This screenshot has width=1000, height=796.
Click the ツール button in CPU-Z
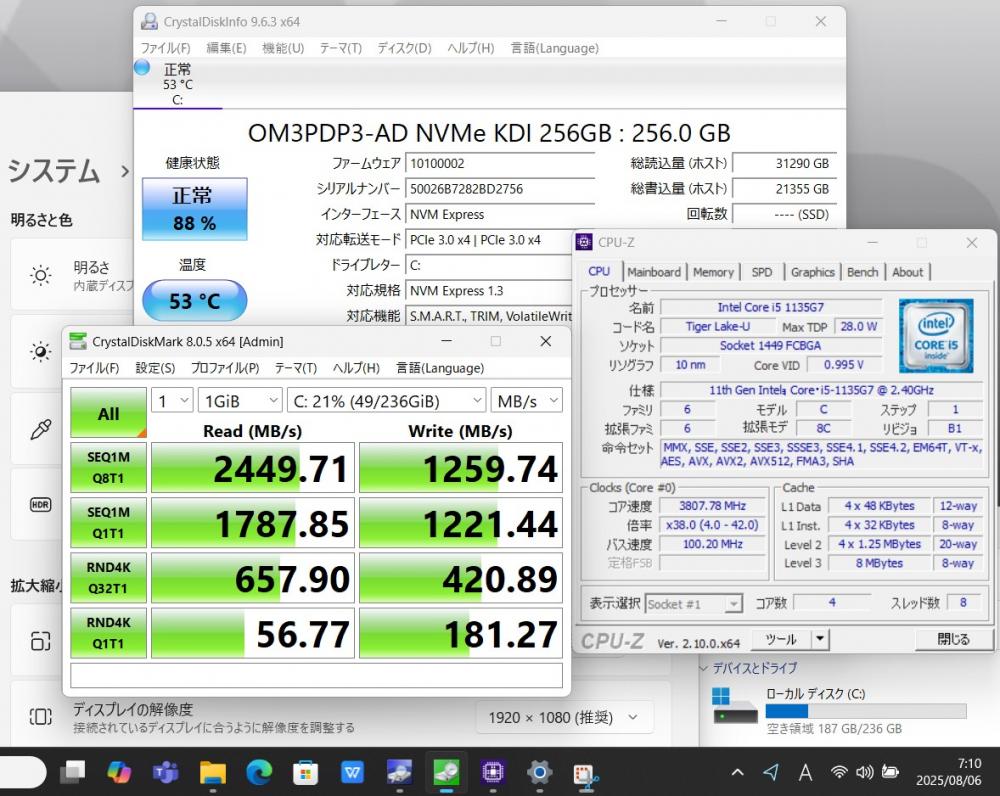(x=781, y=638)
